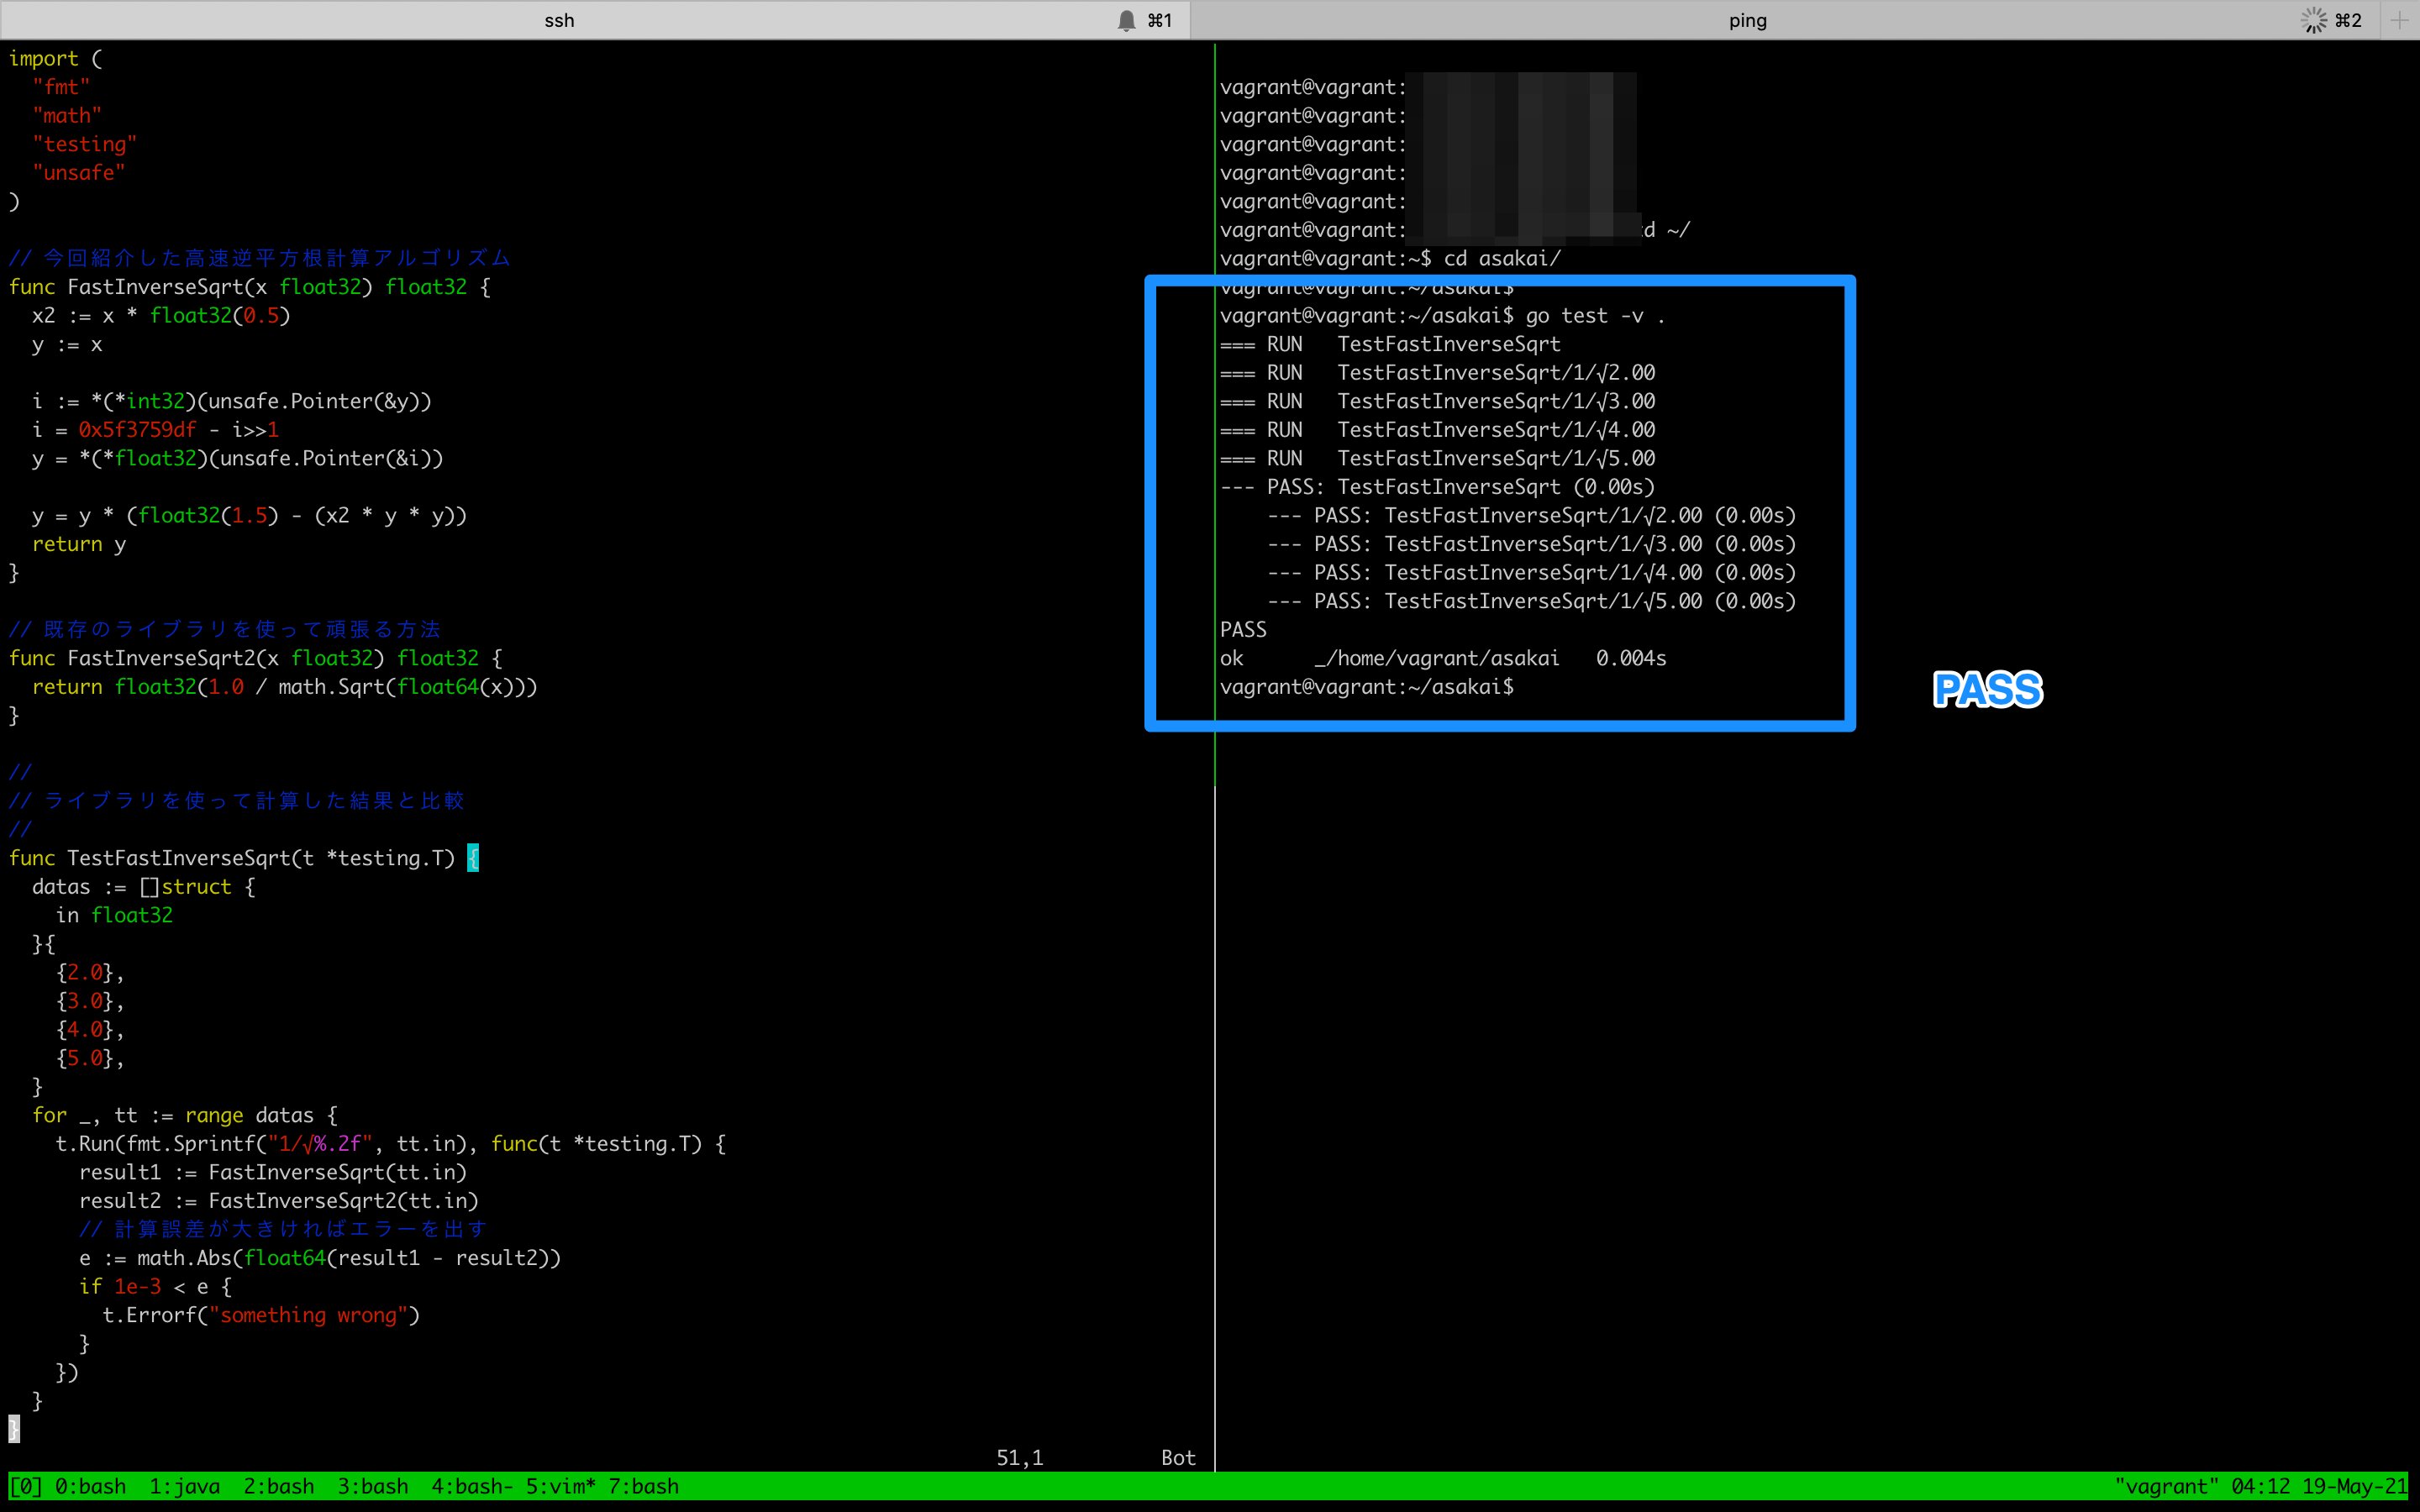This screenshot has width=2420, height=1512.
Task: Click the y = *(*float32)(unsafe.Pointer(&i)) line
Action: [237, 459]
